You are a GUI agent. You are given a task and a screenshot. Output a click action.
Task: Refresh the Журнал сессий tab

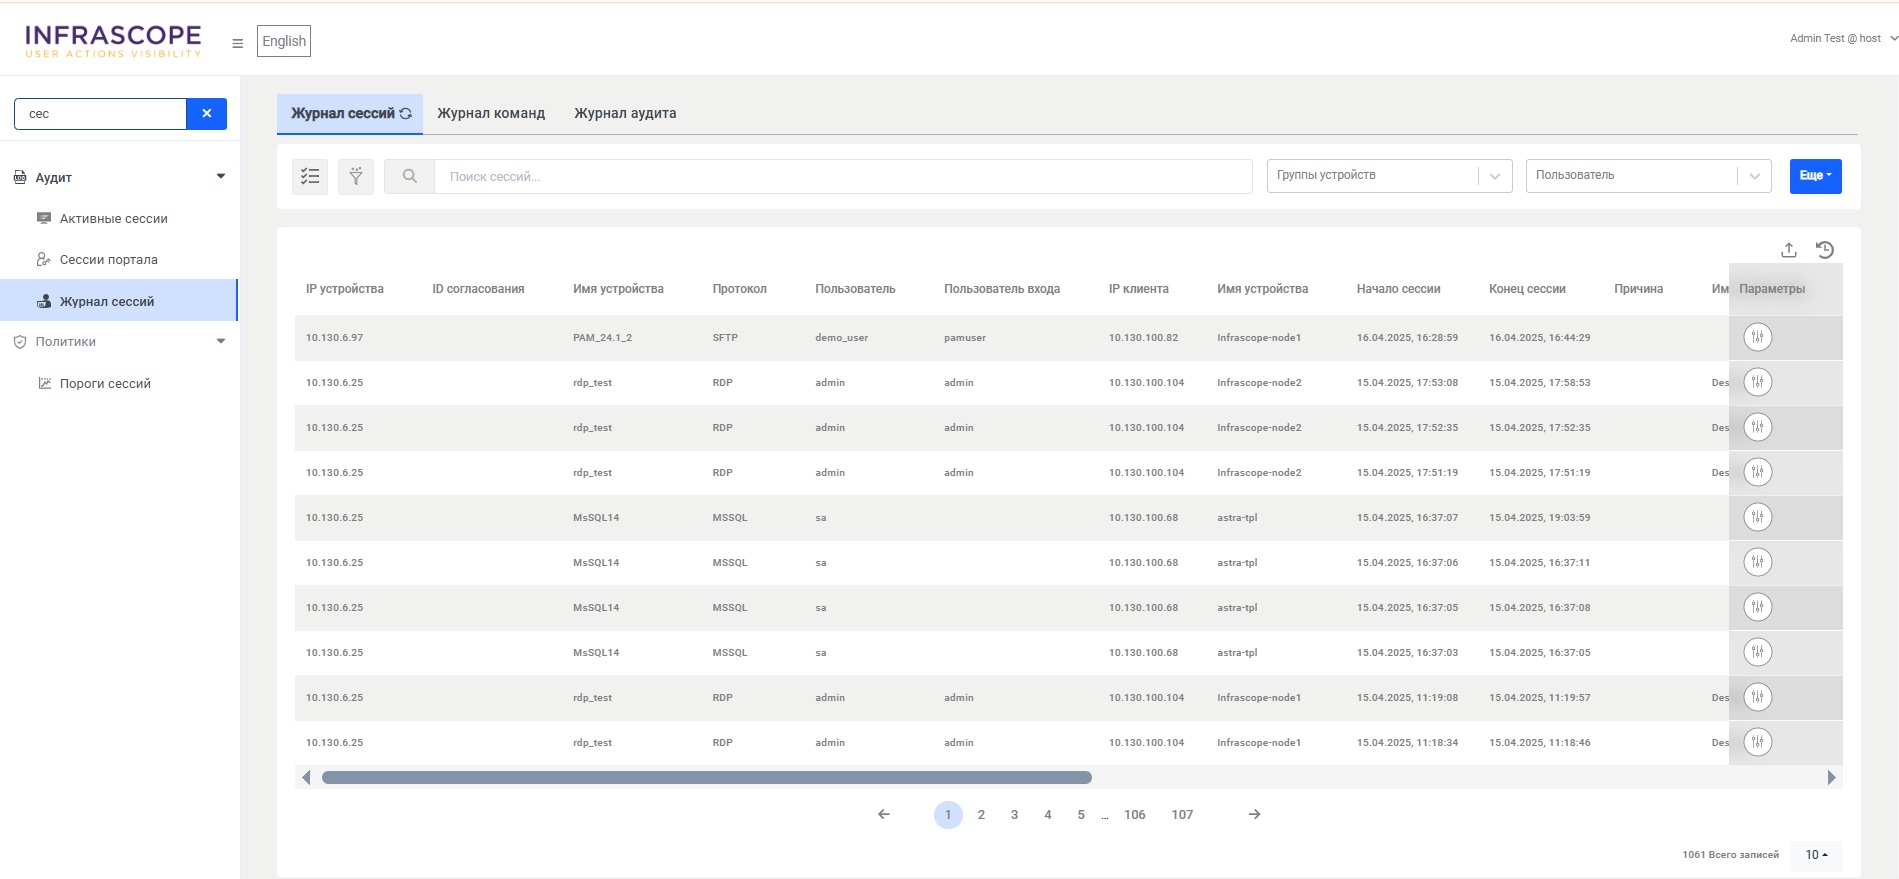click(406, 114)
